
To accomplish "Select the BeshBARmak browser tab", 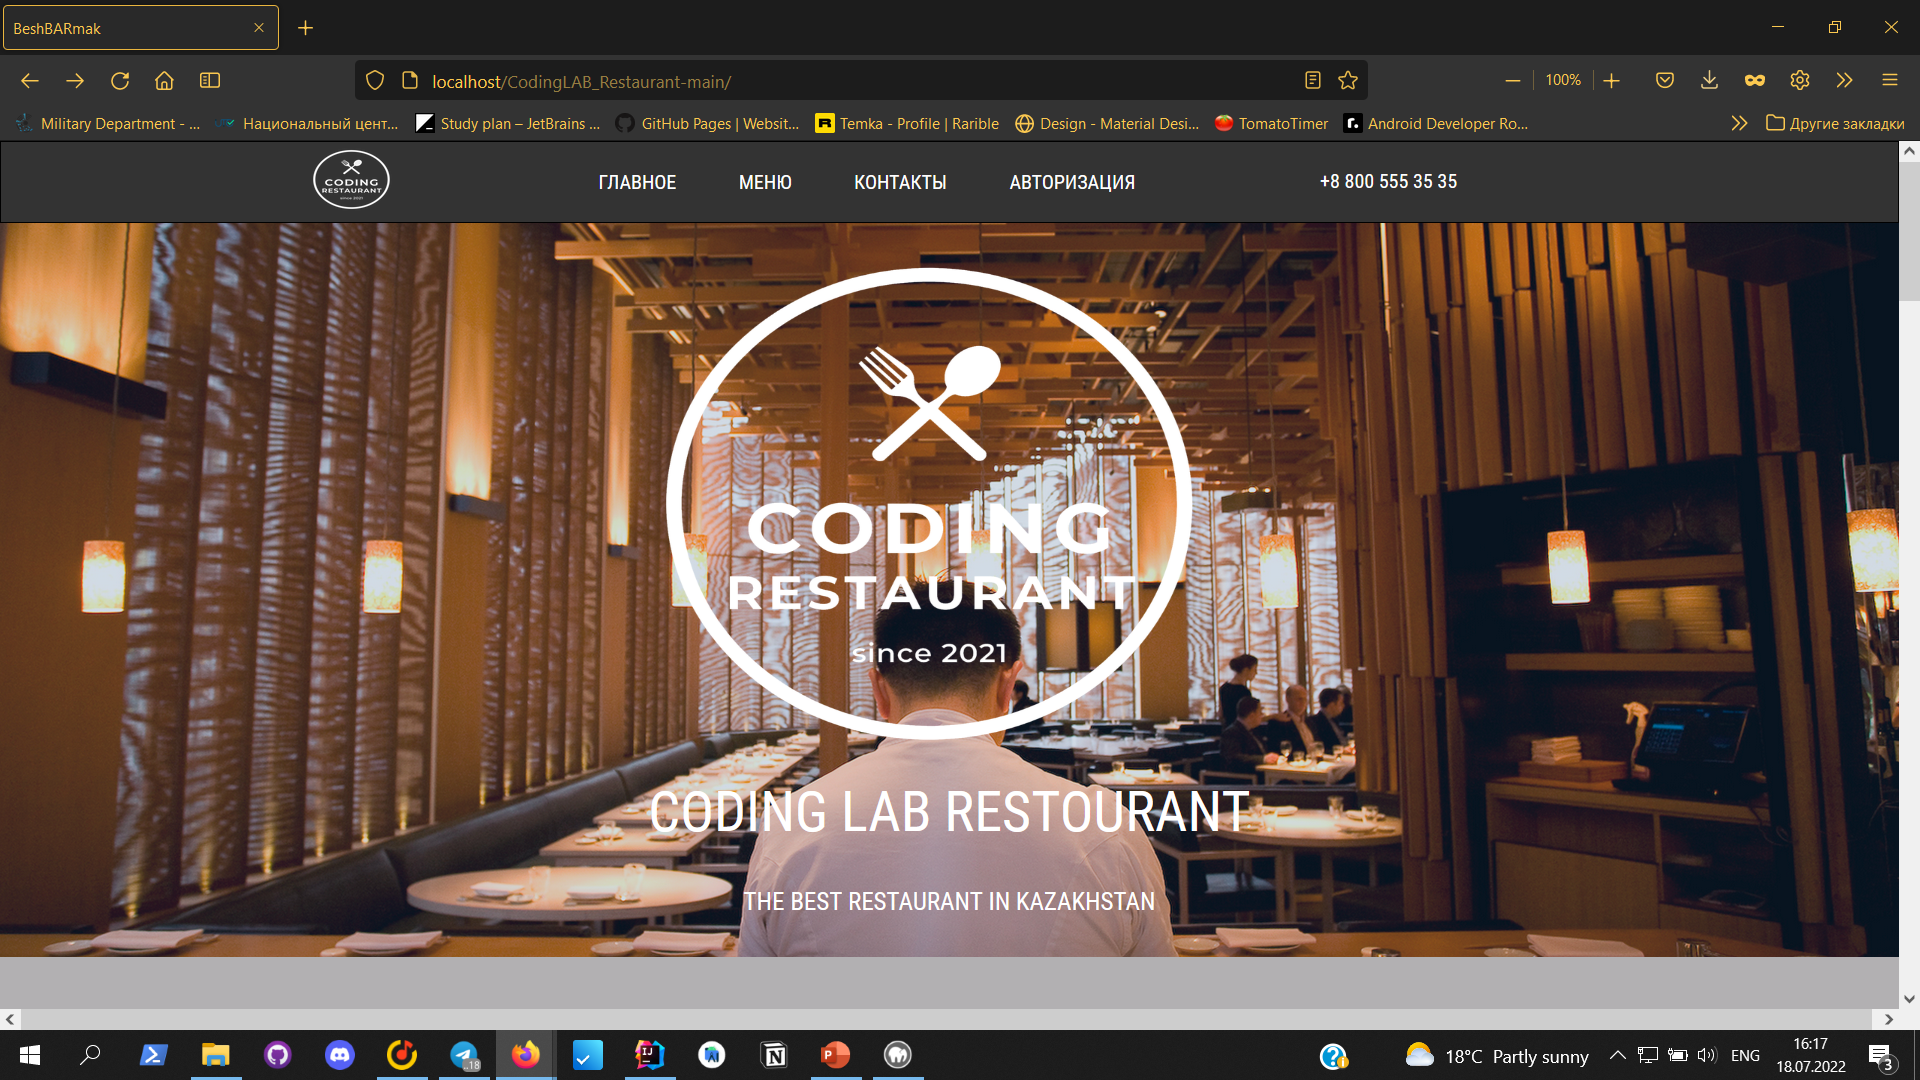I will pos(141,28).
